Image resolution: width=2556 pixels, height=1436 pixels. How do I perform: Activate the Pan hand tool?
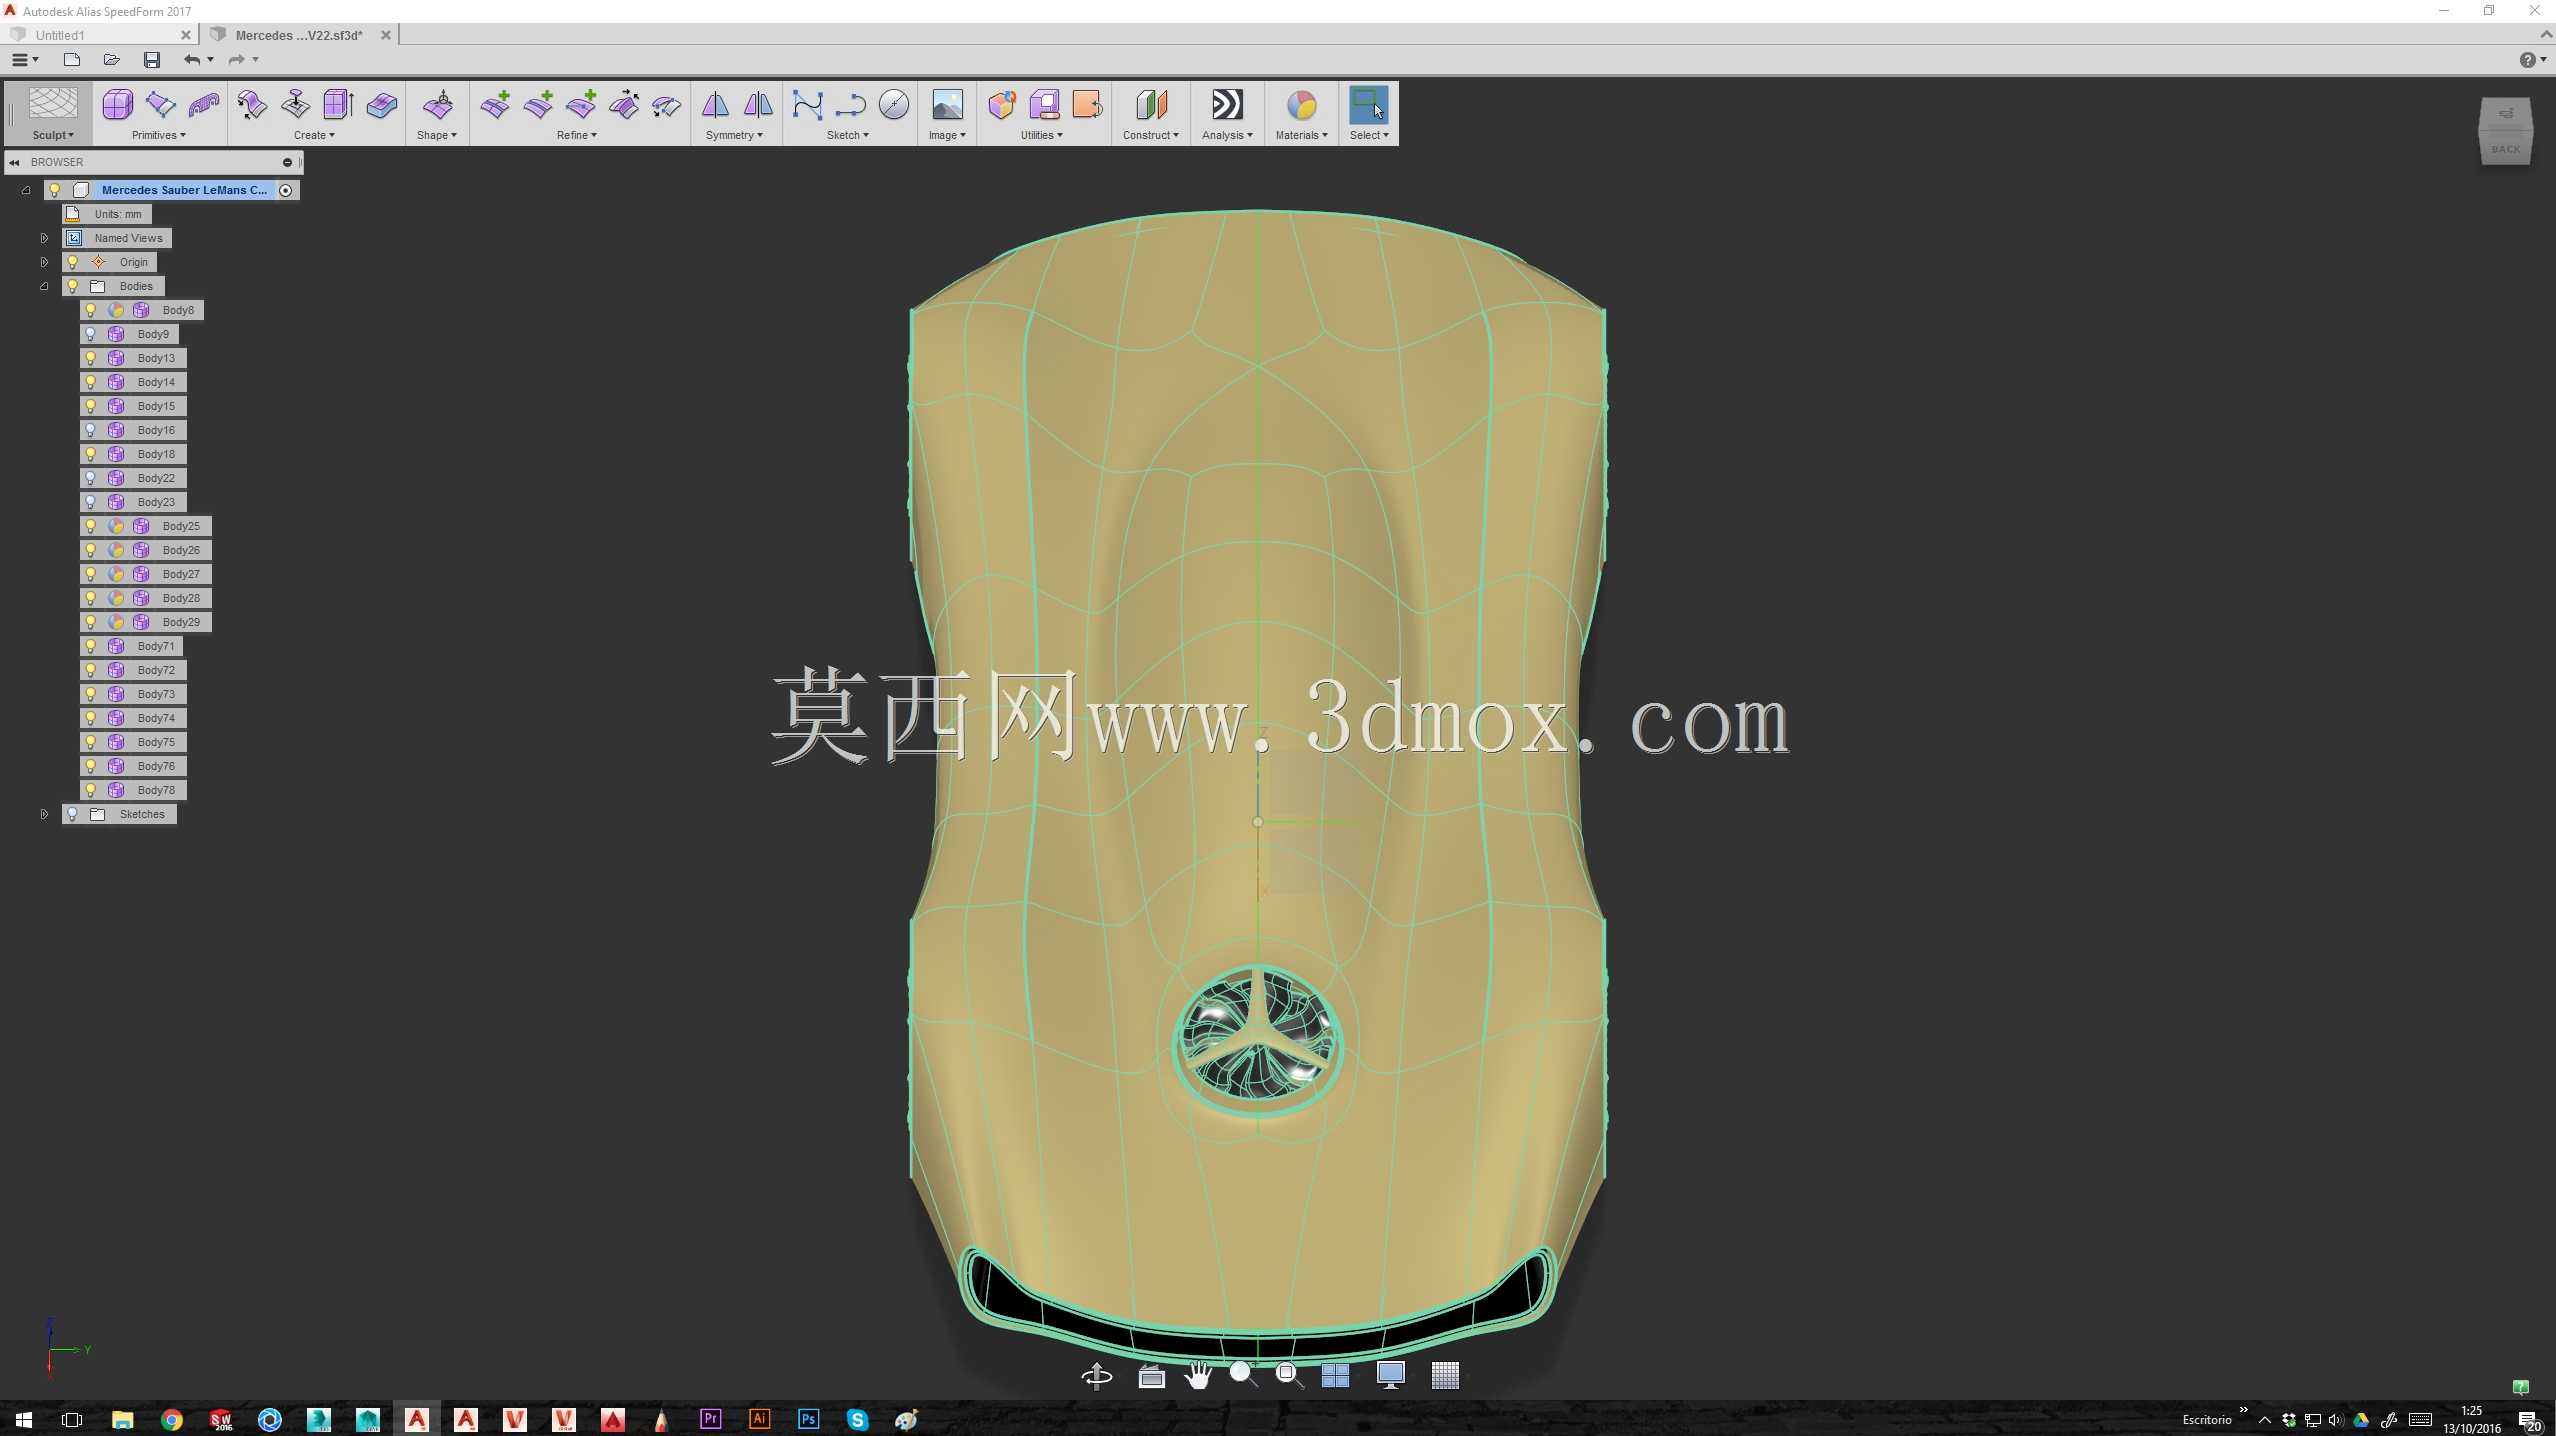click(x=1198, y=1376)
